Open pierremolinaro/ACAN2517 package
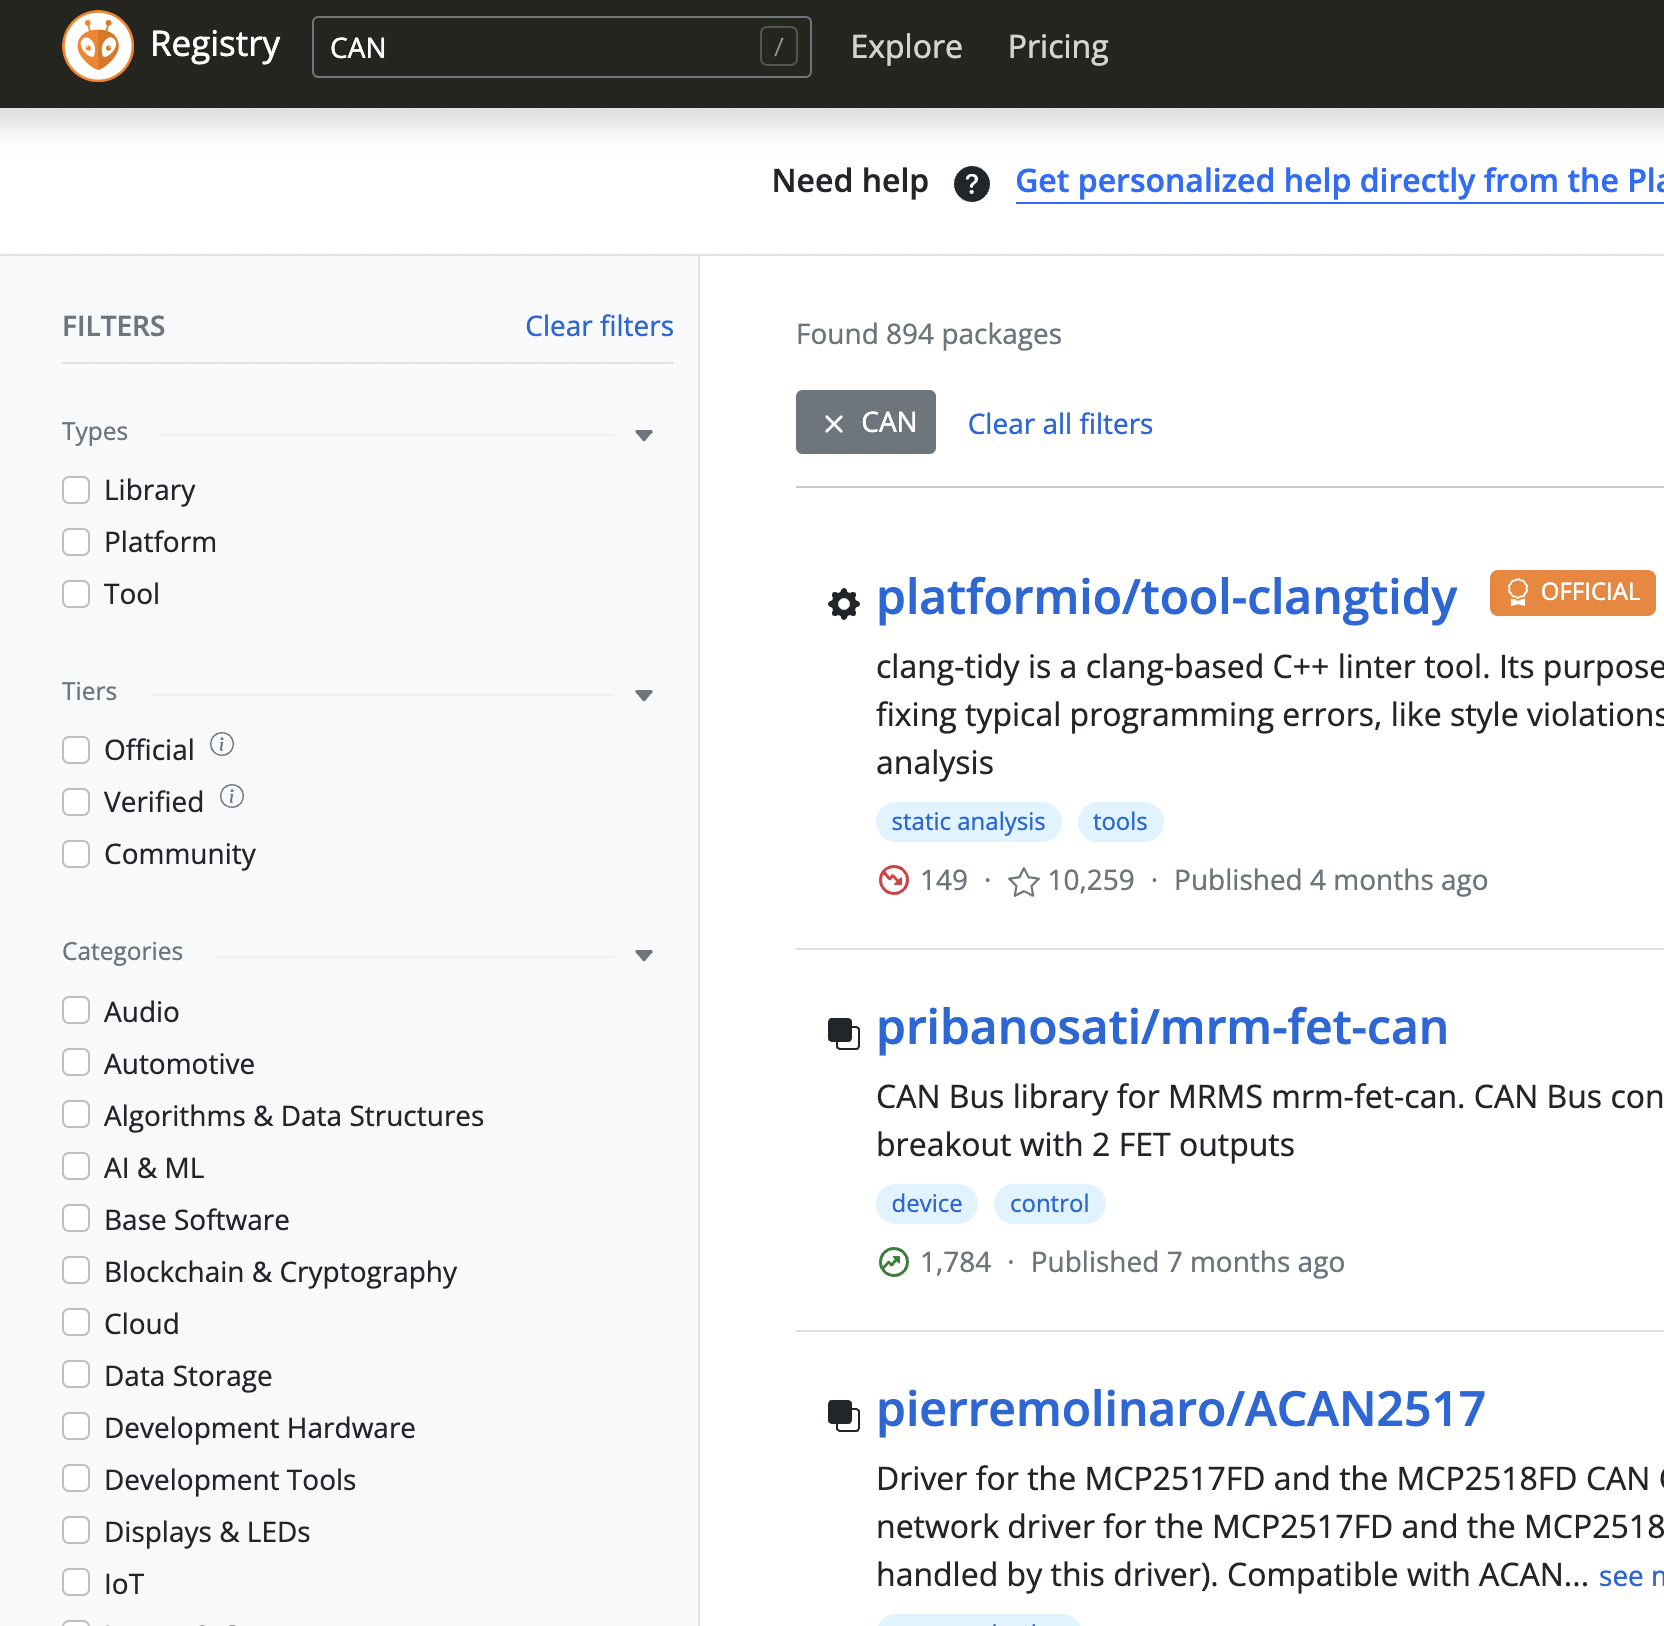 tap(1181, 1409)
